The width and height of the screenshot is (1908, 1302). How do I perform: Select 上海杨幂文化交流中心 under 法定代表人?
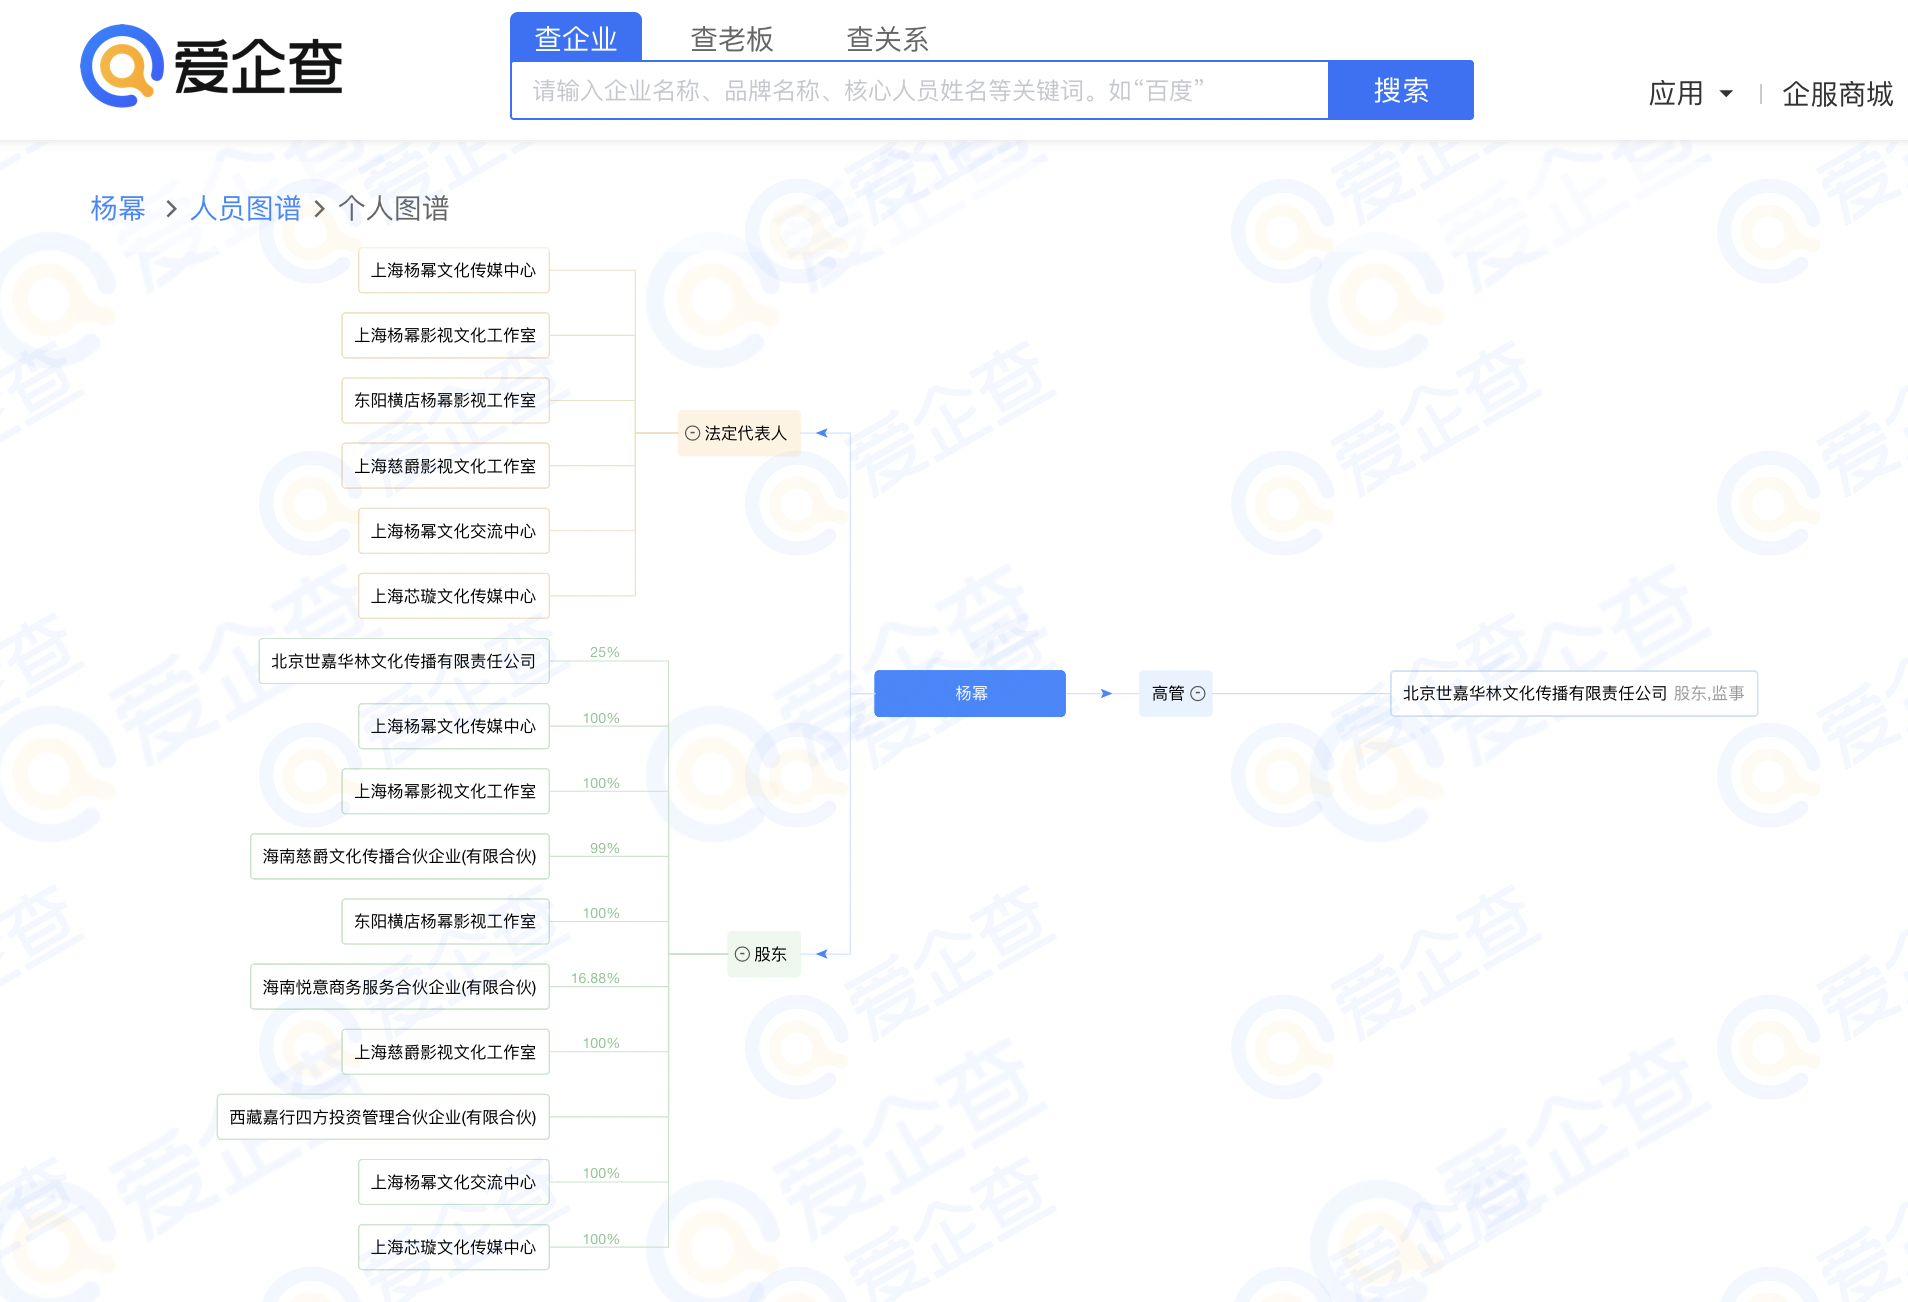[x=454, y=531]
